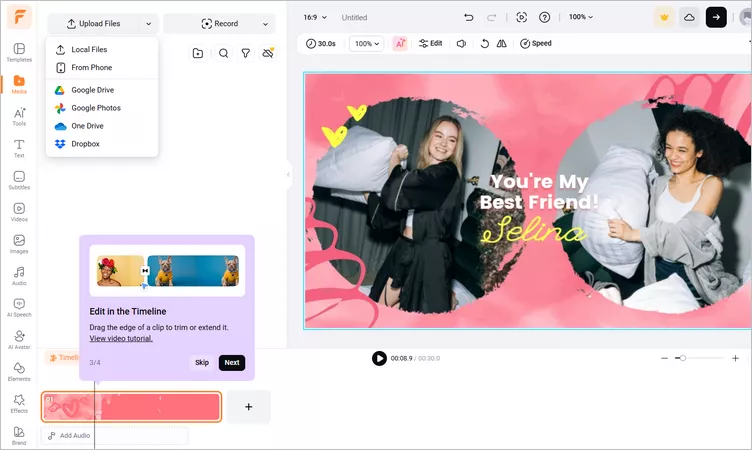The width and height of the screenshot is (752, 450).
Task: Open the top bar 100% zoom dropdown
Action: (x=581, y=17)
